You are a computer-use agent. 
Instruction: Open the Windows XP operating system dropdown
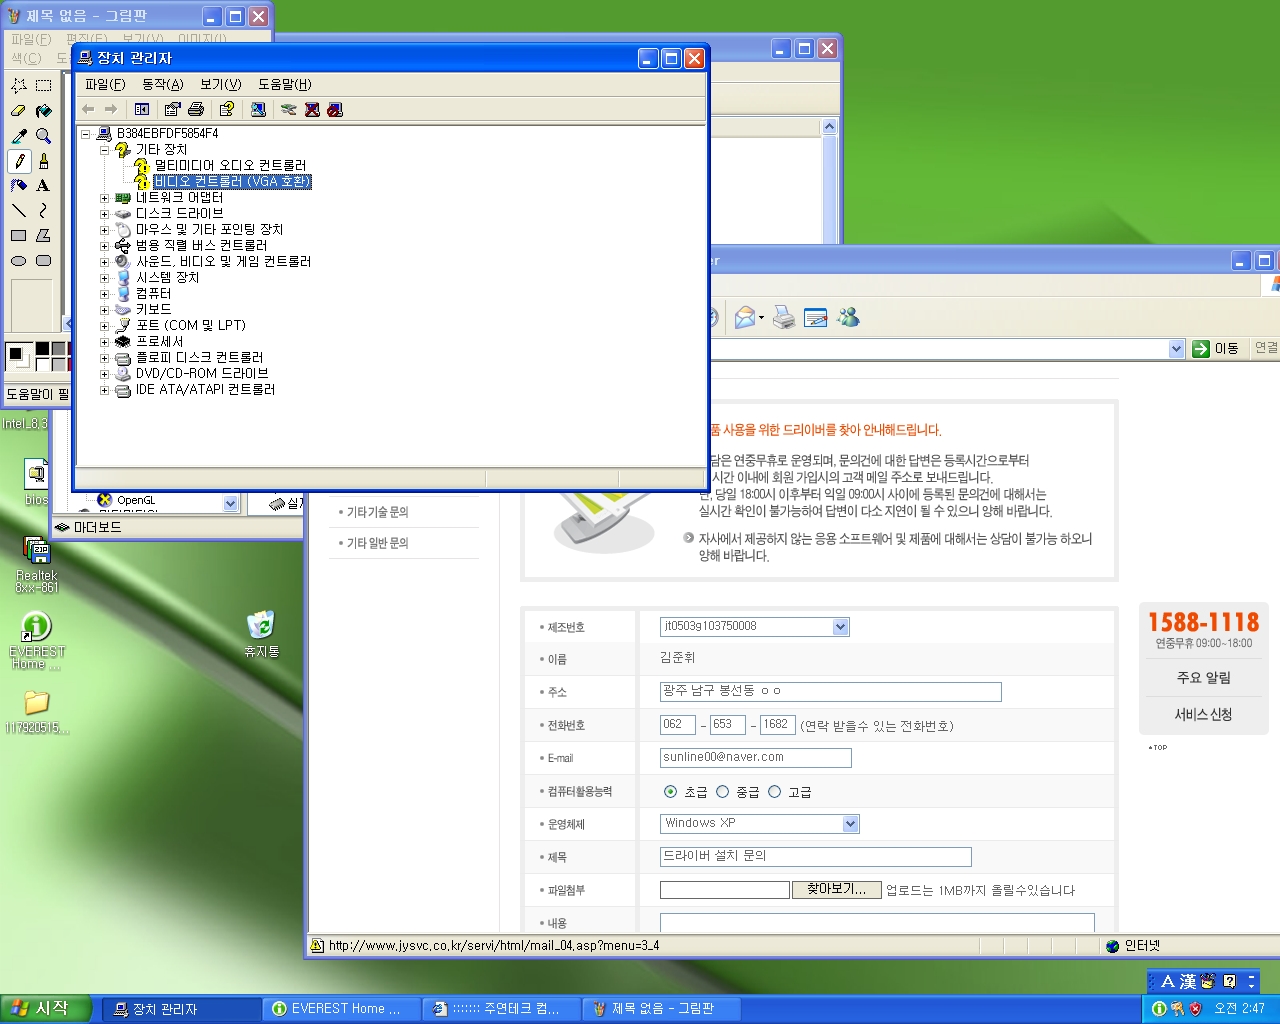point(850,824)
